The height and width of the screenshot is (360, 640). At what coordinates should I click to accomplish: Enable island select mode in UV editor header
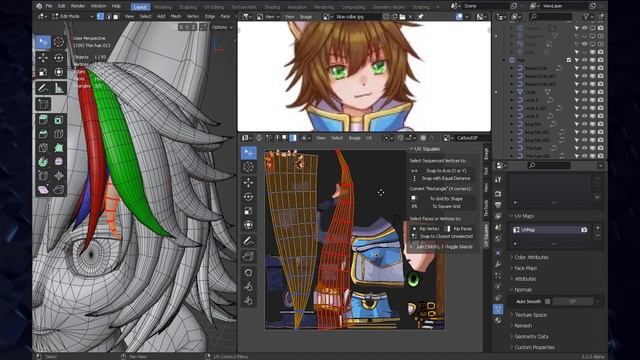[x=293, y=138]
